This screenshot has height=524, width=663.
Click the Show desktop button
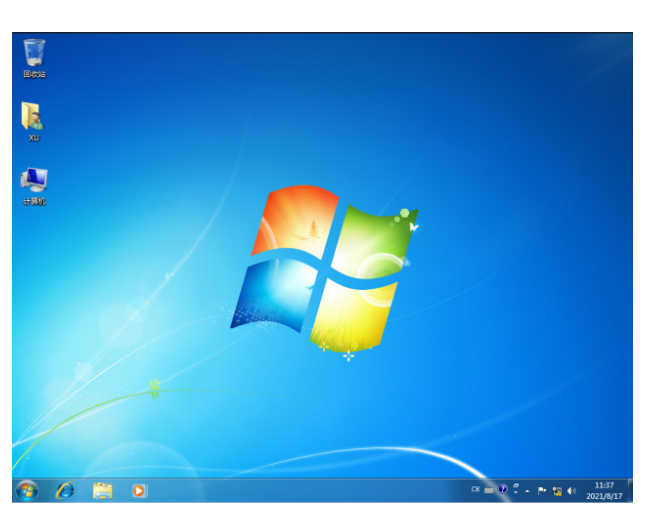630,491
